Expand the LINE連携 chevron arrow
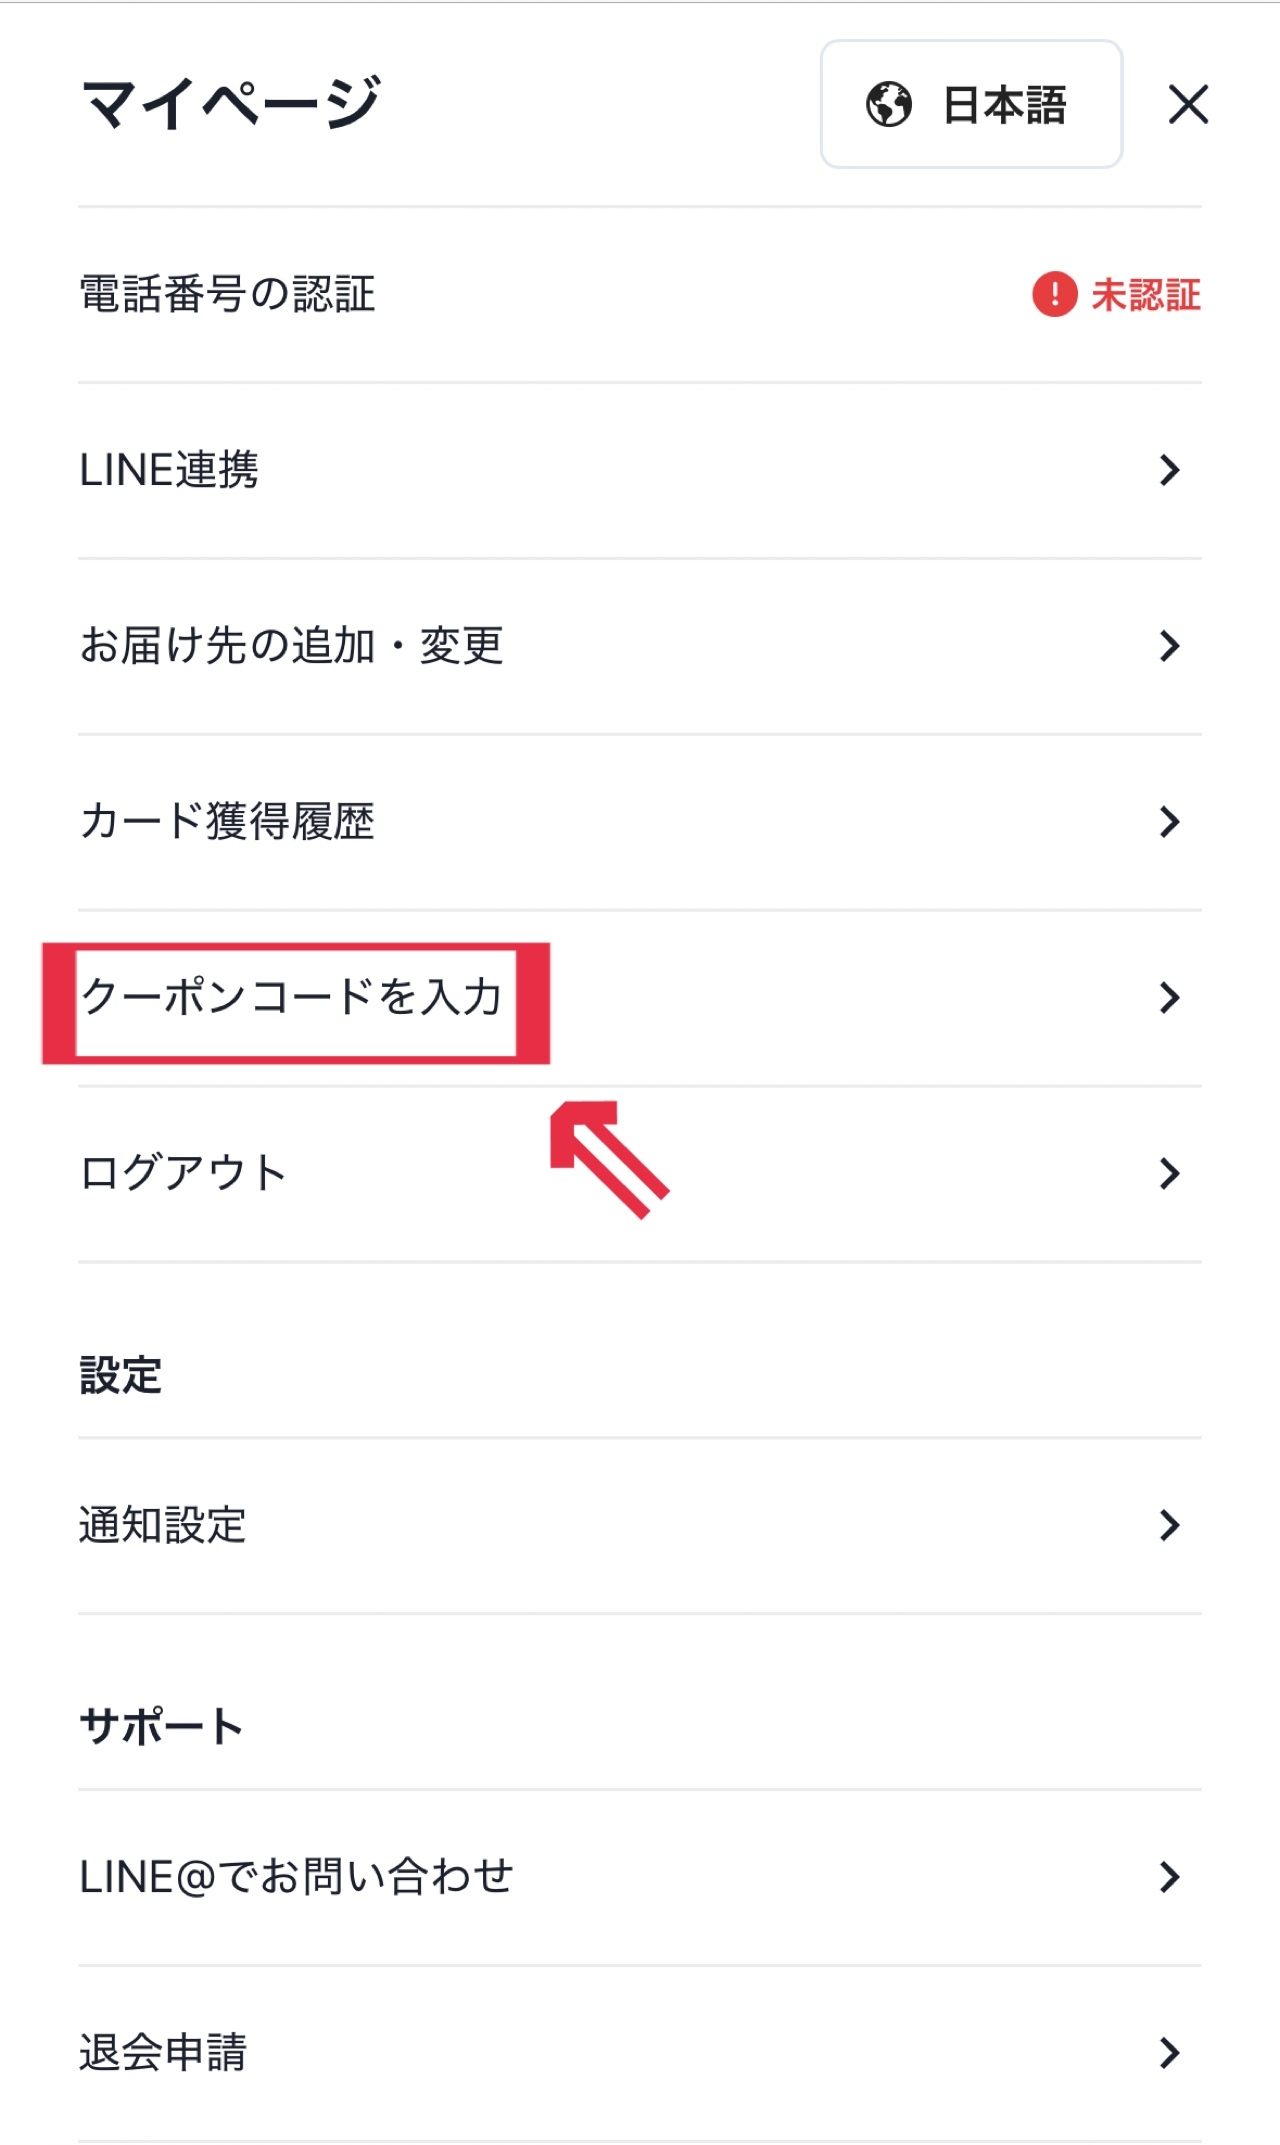1280x2145 pixels. pyautogui.click(x=1169, y=470)
